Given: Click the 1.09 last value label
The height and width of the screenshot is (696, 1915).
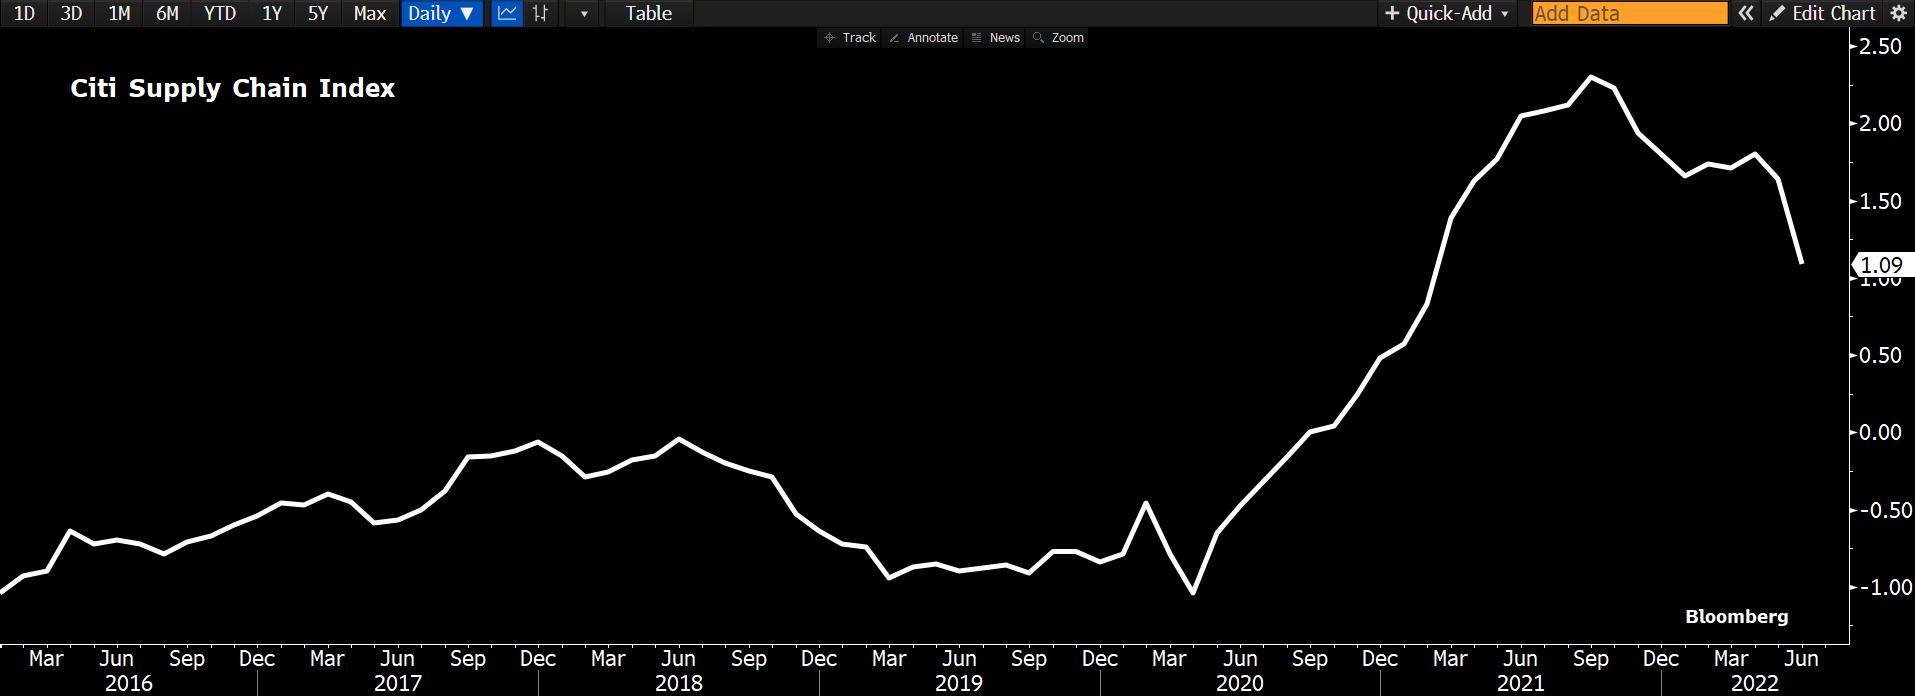Looking at the screenshot, I should point(1881,265).
